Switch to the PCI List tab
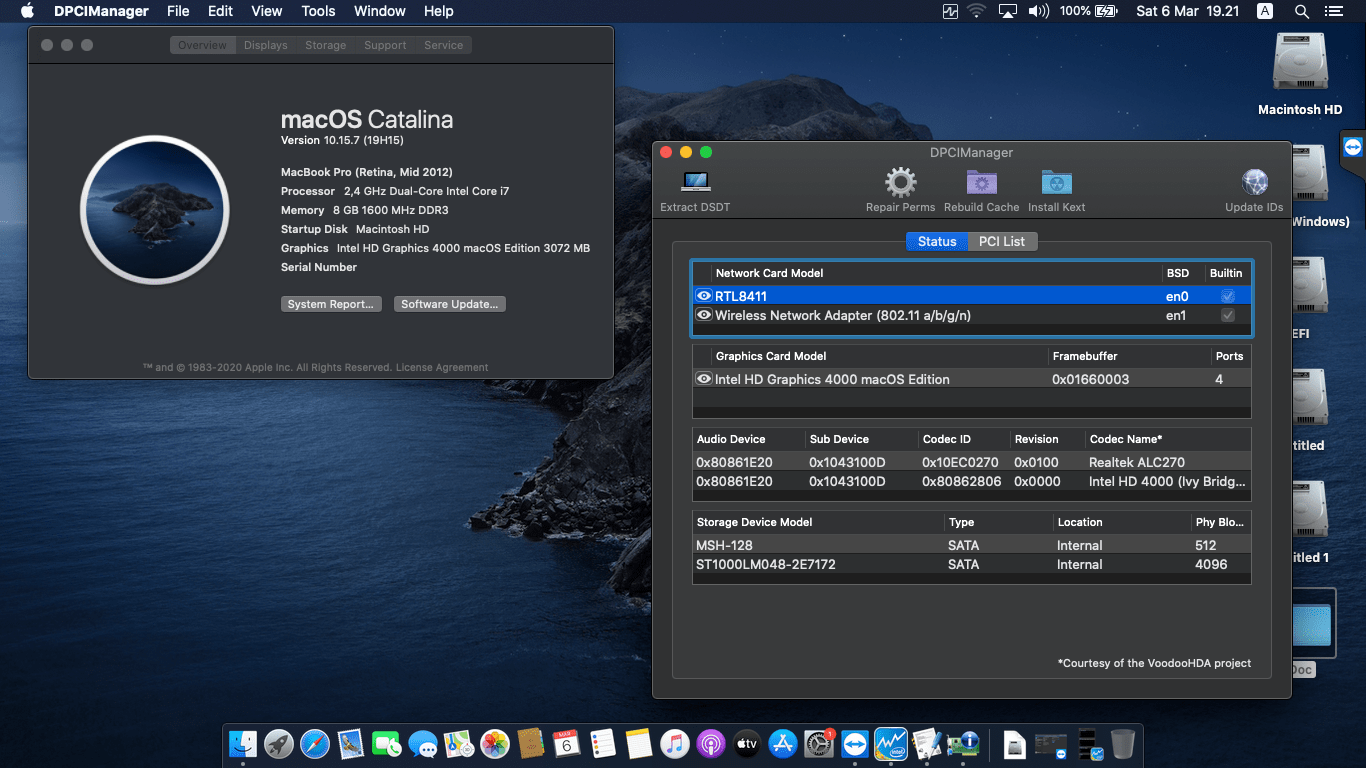The width and height of the screenshot is (1366, 768). tap(1002, 241)
